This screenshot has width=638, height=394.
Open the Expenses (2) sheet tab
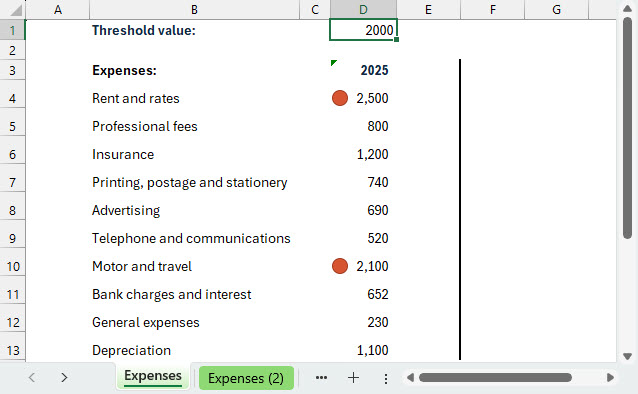[246, 378]
